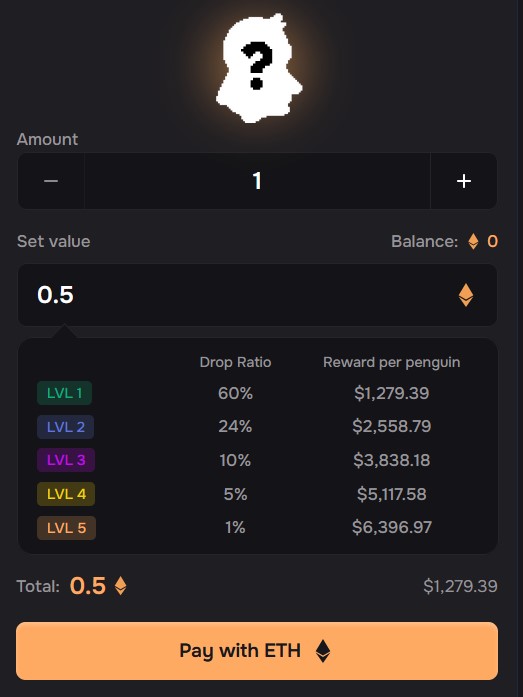Click the ETH diamond icon on pay button
Image resolution: width=523 pixels, height=697 pixels.
click(x=323, y=651)
